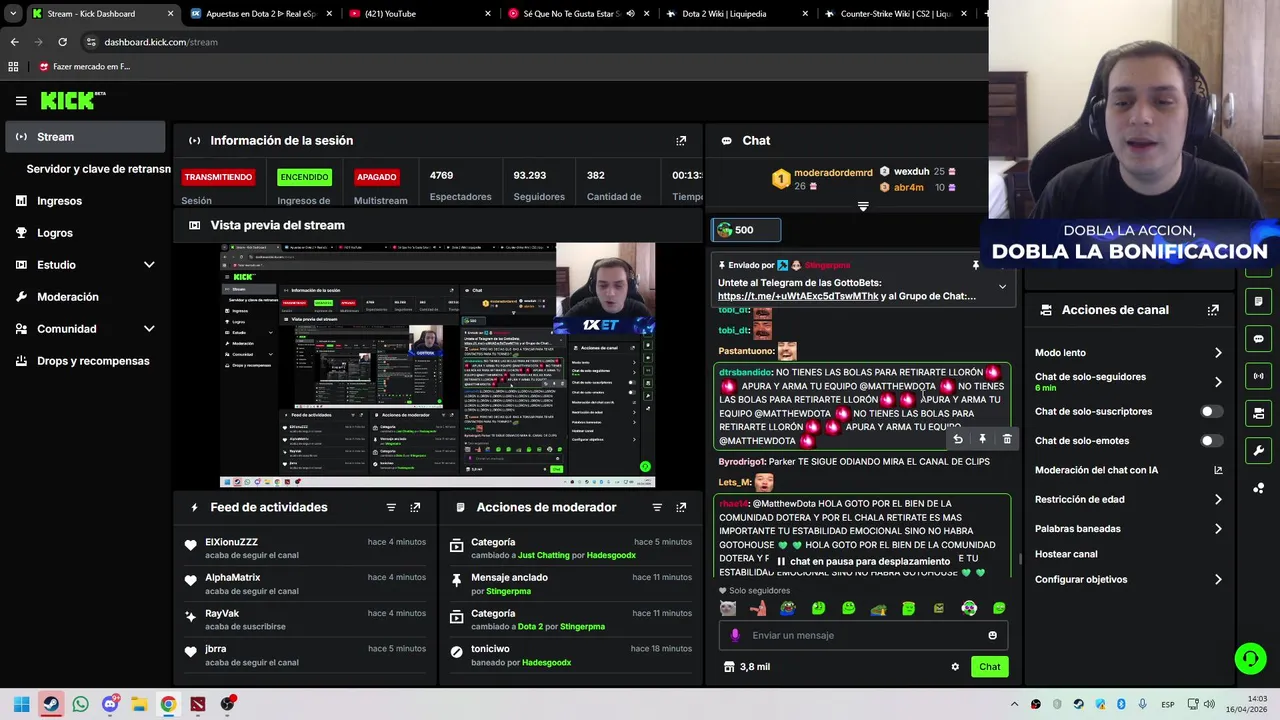Open Moderación del chat con IA external link
Screen dimensions: 1280x720
(1218, 470)
